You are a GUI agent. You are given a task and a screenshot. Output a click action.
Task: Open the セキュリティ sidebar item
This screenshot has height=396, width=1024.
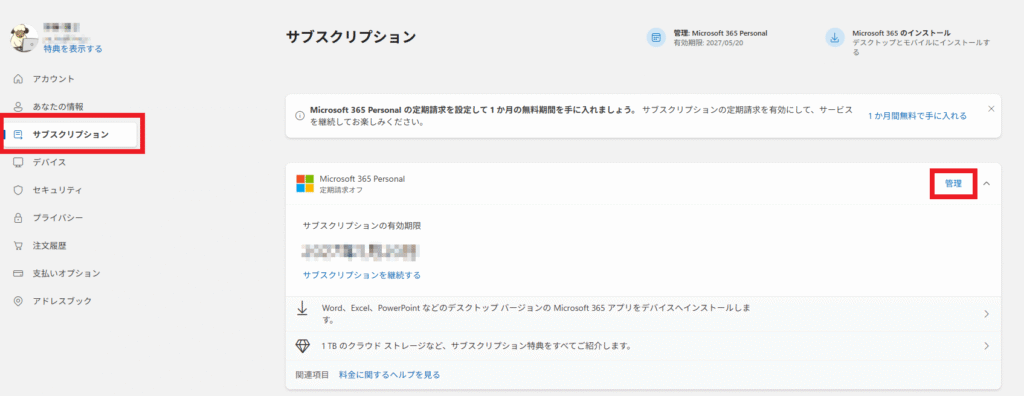tap(57, 190)
